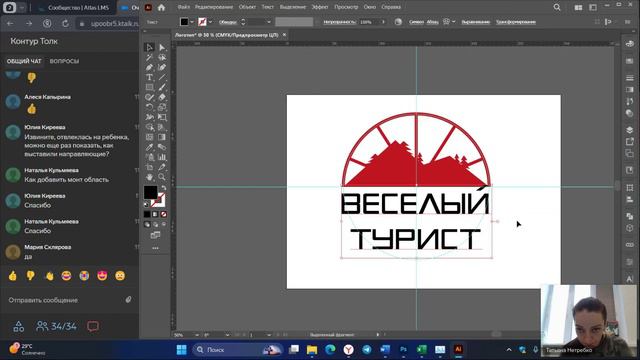Expand Opacity value arrow
The height and width of the screenshot is (360, 640).
[383, 22]
